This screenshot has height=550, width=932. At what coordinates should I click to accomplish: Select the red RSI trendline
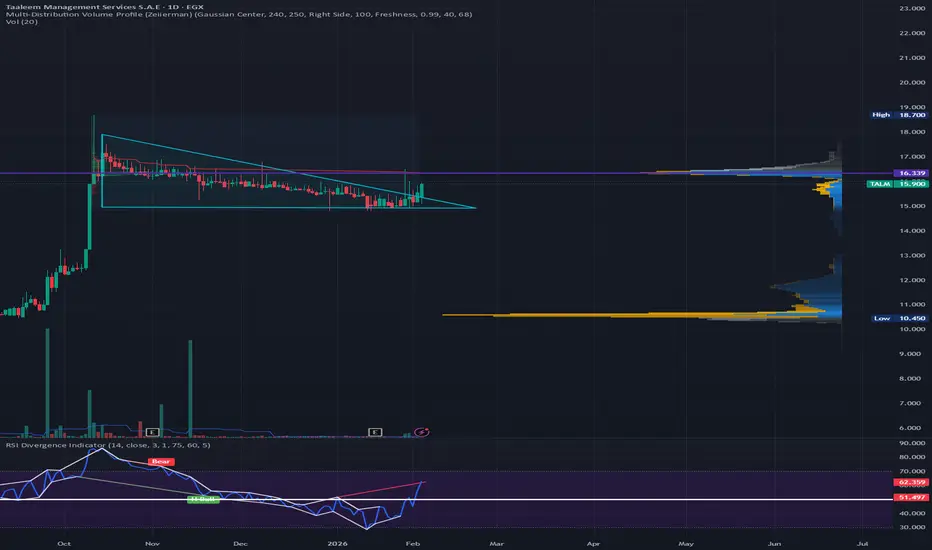pos(380,489)
